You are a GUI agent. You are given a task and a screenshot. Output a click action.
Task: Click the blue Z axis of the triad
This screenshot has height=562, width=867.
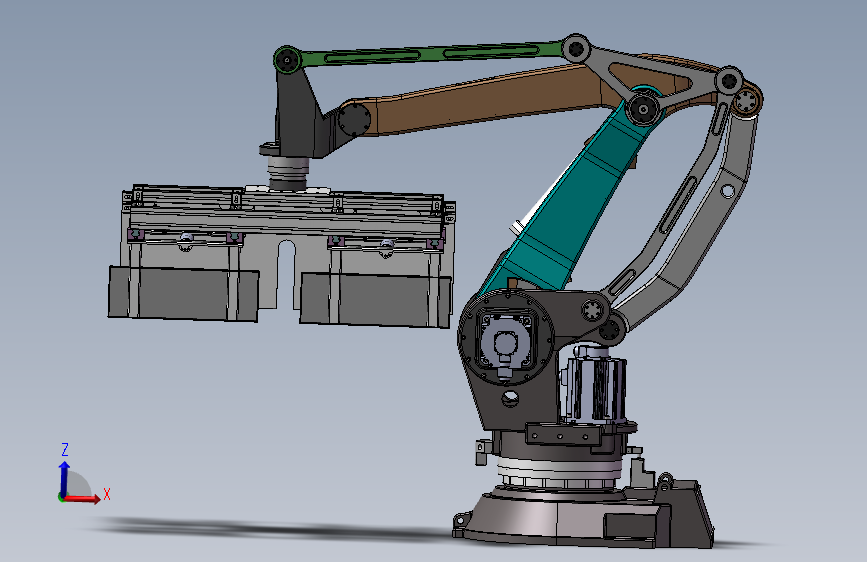64,479
